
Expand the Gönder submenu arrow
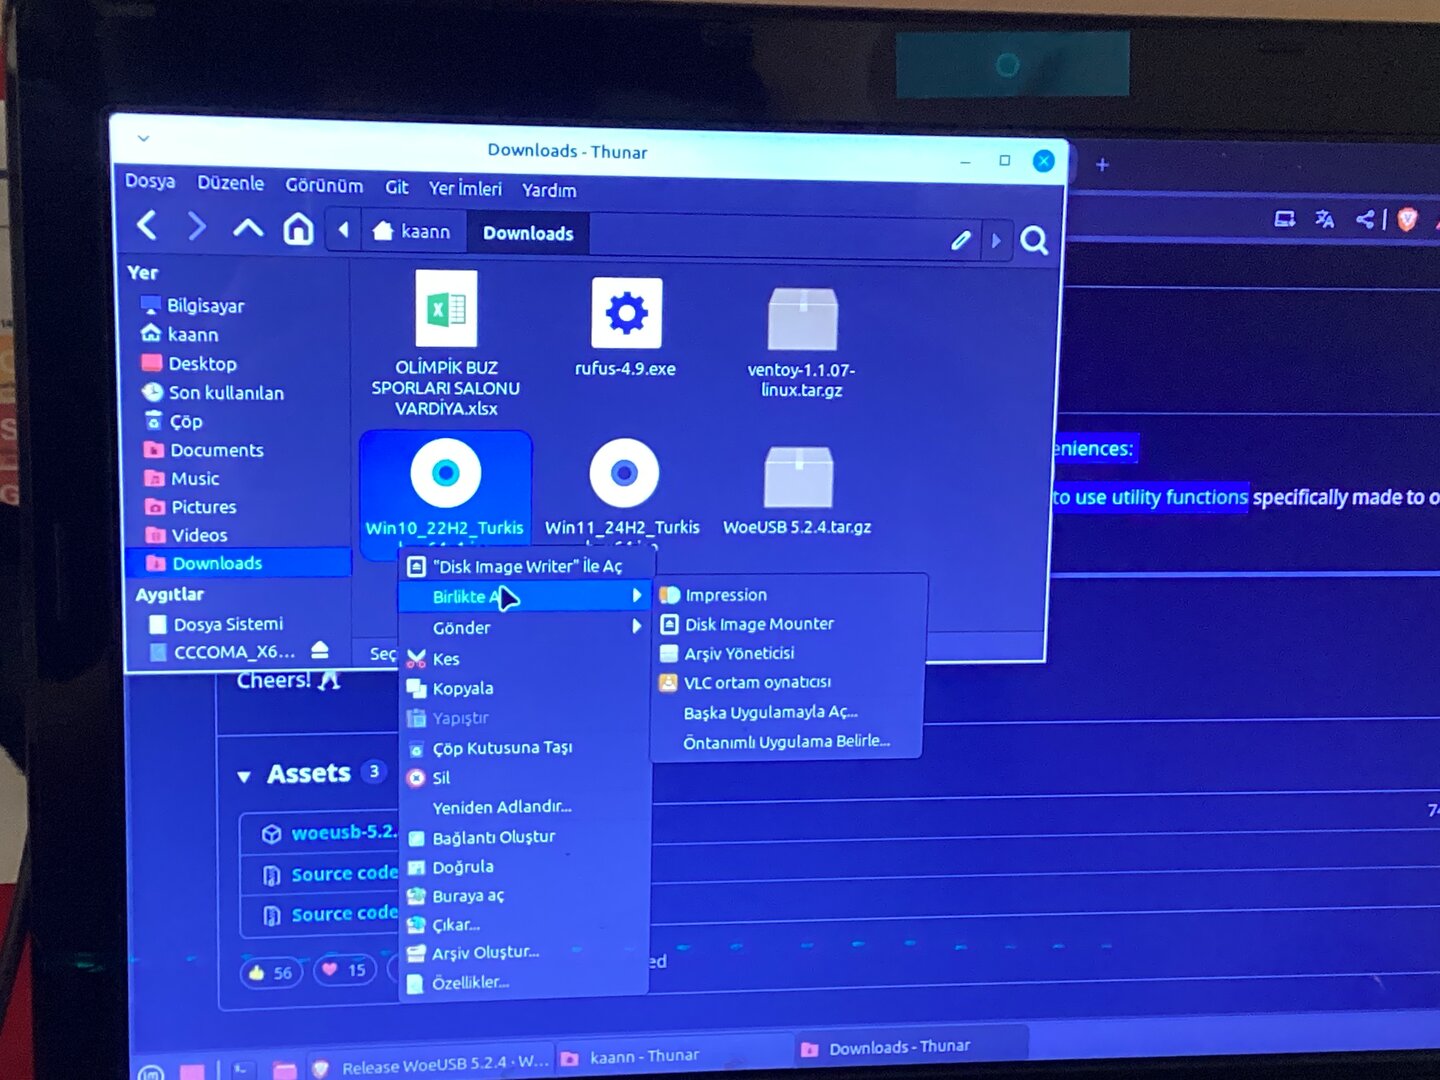pyautogui.click(x=637, y=627)
